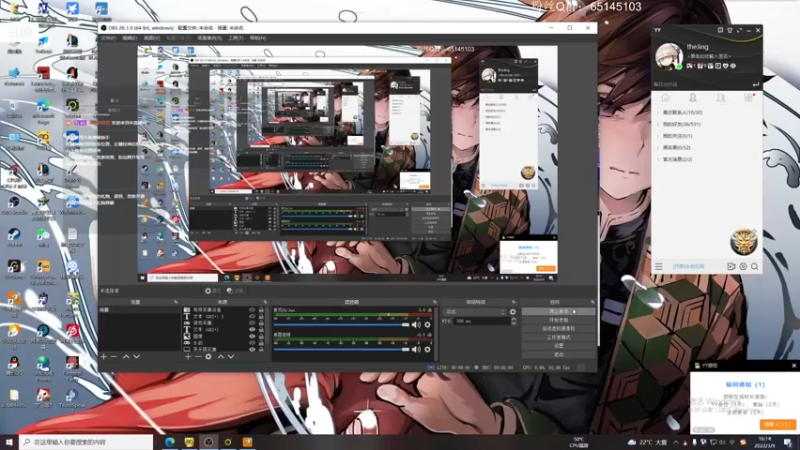800x450 pixels.
Task: Open the 文件(F) menu in OBS
Action: click(108, 38)
